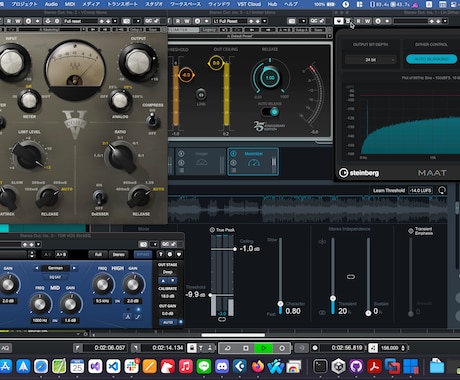Toggle the AUTO RELEASE switch on L1 limiter
This screenshot has width=460, height=380.
click(270, 112)
